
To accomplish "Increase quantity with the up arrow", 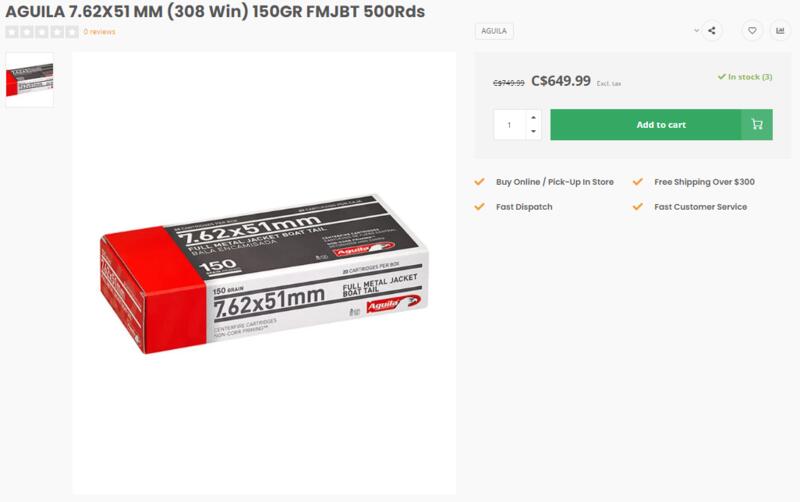I will 533,117.
